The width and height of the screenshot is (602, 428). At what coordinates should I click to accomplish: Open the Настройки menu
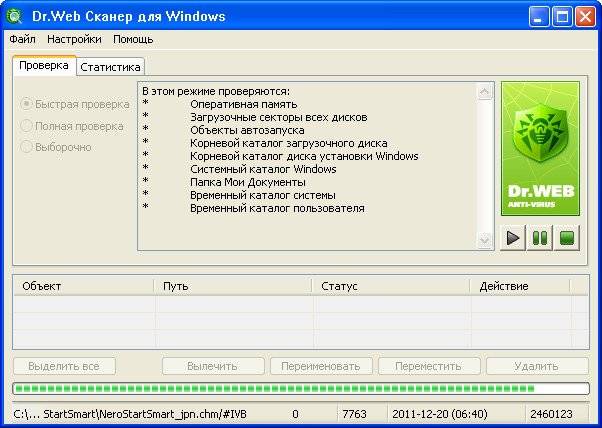click(x=74, y=39)
